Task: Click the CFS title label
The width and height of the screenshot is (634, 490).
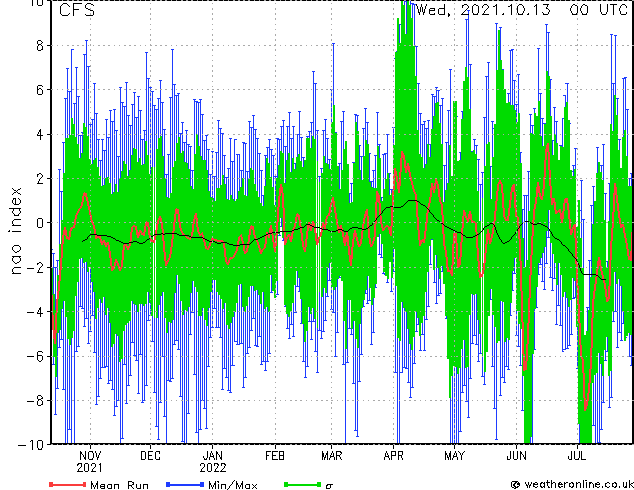Action: pos(77,10)
